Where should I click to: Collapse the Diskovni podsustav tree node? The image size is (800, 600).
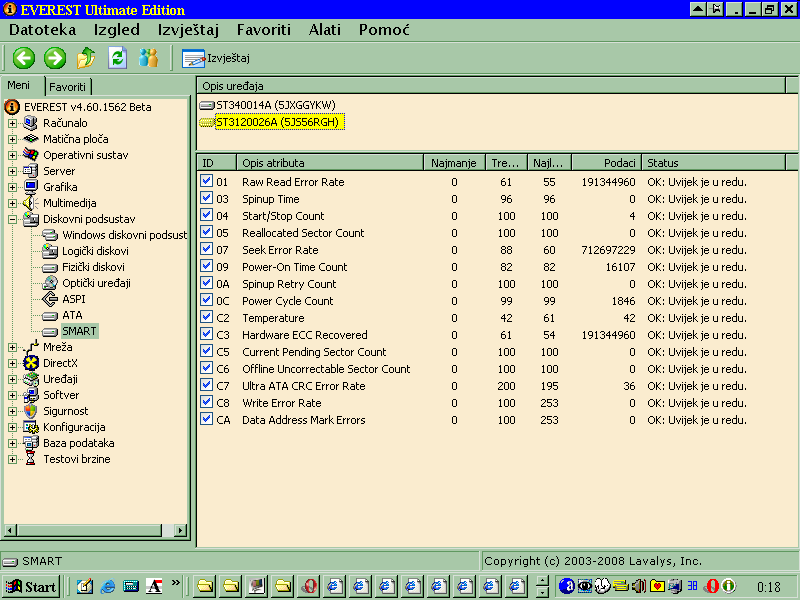tap(12, 219)
